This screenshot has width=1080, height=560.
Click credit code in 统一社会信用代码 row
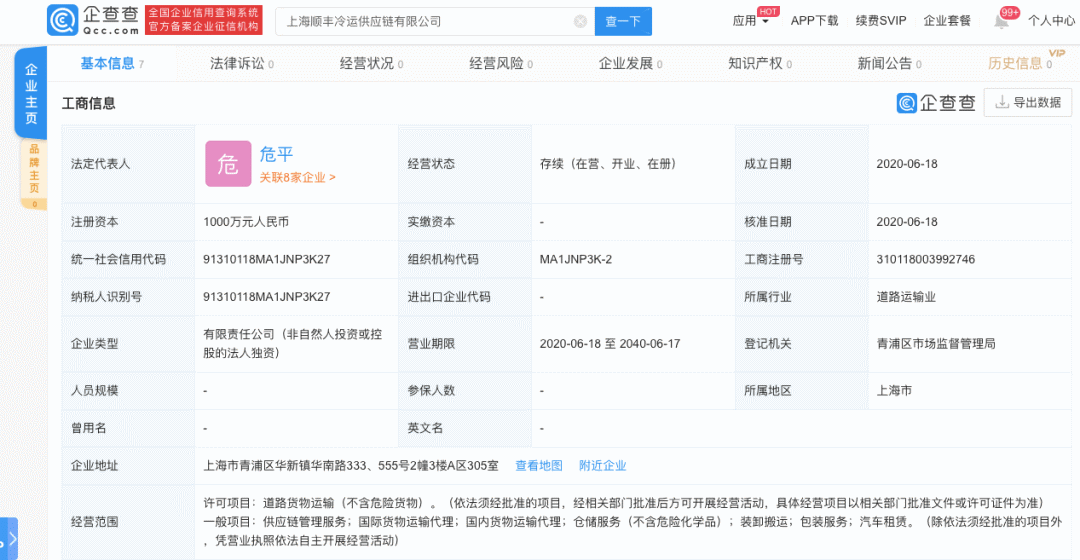click(x=267, y=259)
